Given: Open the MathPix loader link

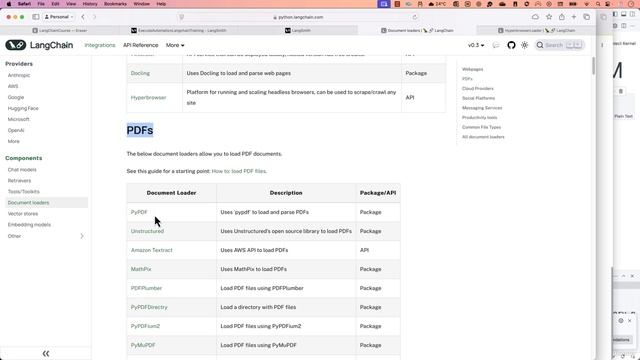Looking at the screenshot, I should (141, 269).
